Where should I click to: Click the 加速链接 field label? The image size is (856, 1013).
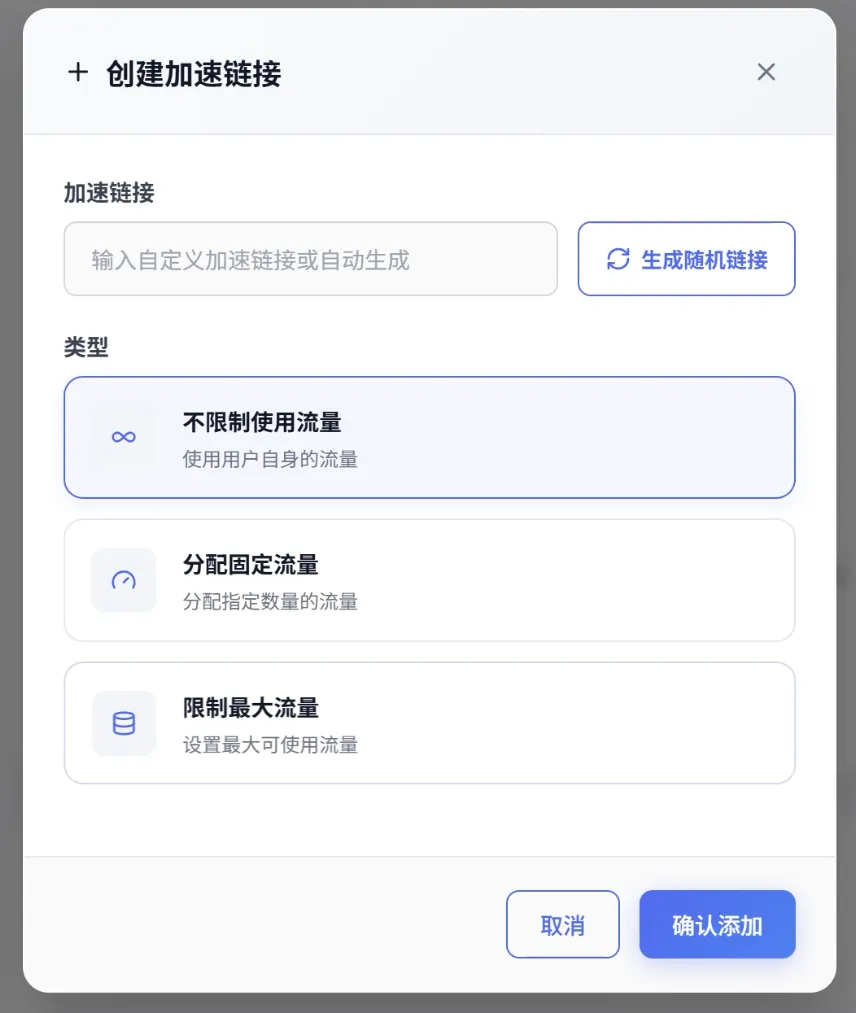point(109,193)
